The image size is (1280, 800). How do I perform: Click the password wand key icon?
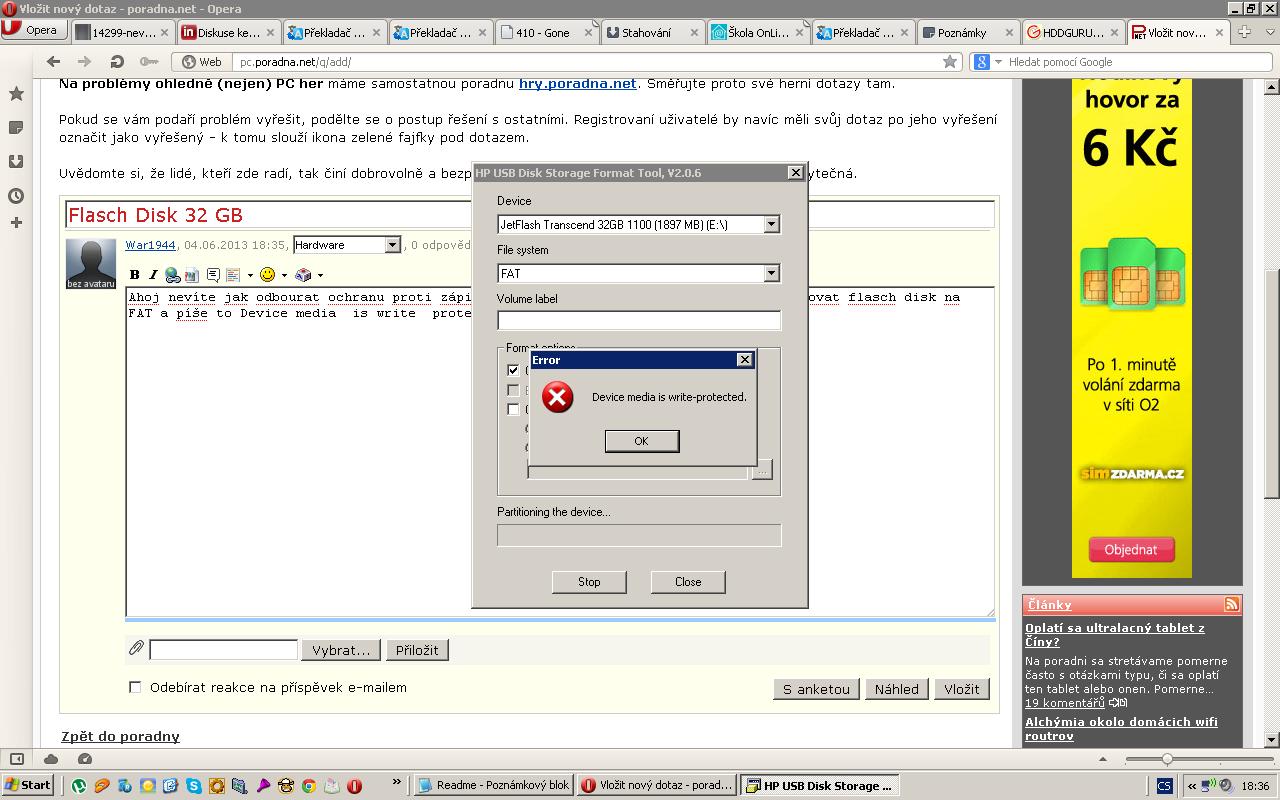148,62
